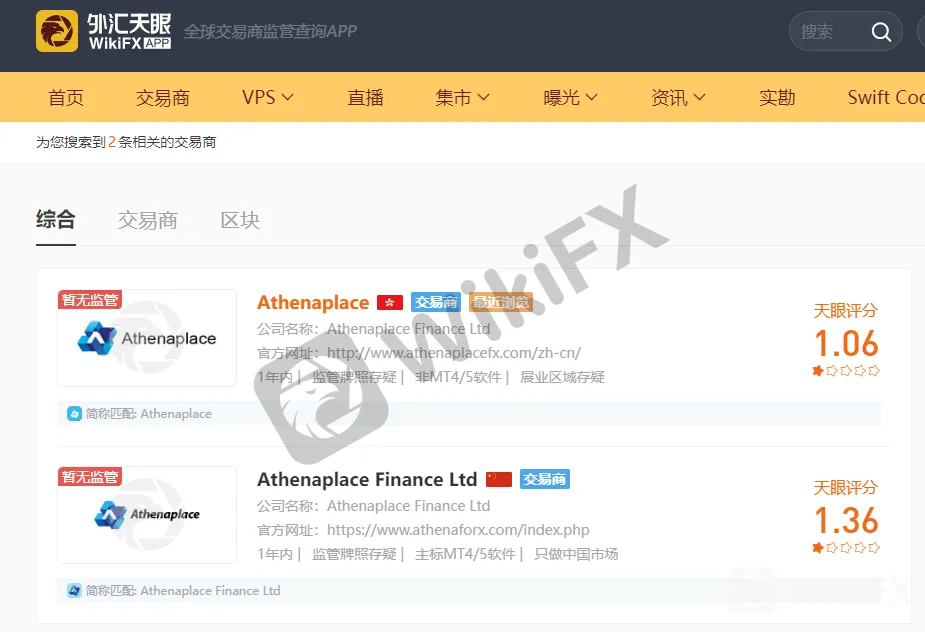Open the athenaplacefx.com website link

454,353
